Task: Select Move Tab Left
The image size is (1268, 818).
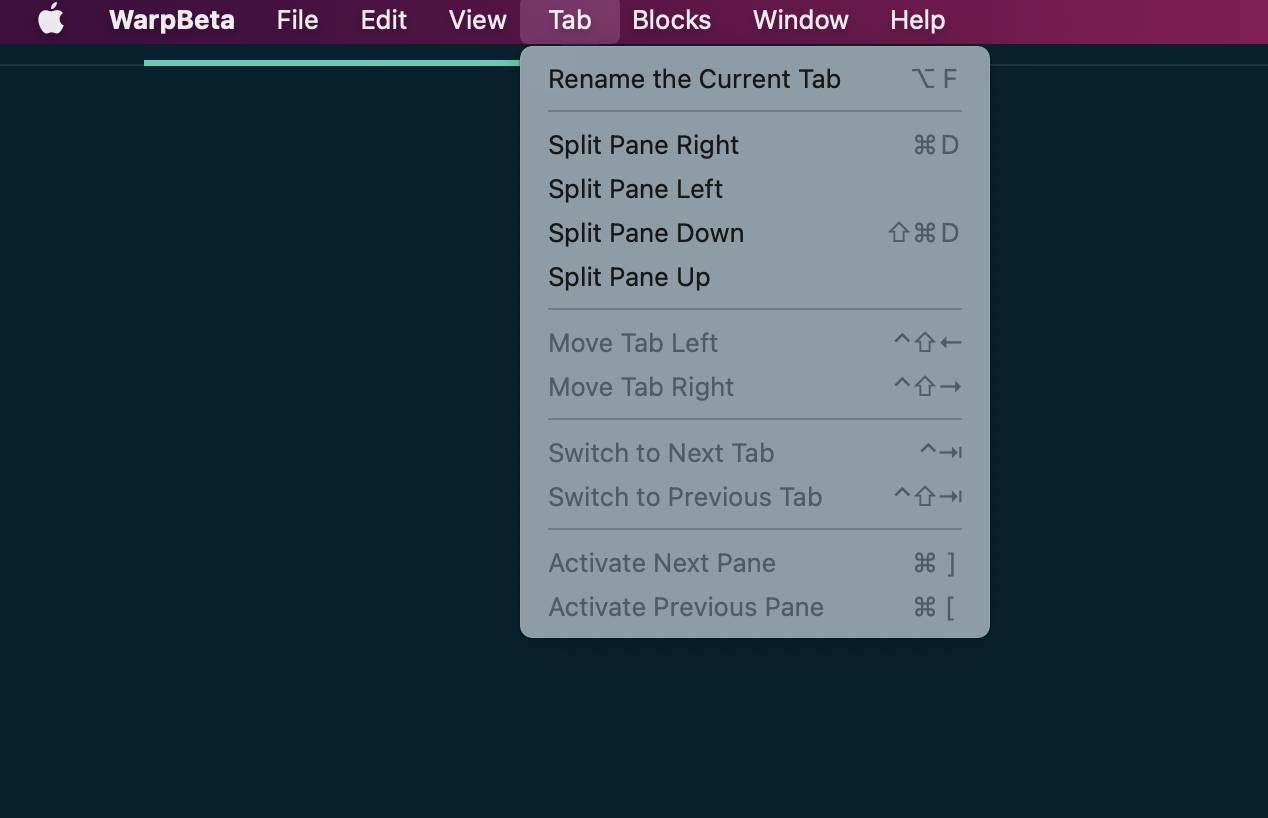Action: pyautogui.click(x=633, y=343)
